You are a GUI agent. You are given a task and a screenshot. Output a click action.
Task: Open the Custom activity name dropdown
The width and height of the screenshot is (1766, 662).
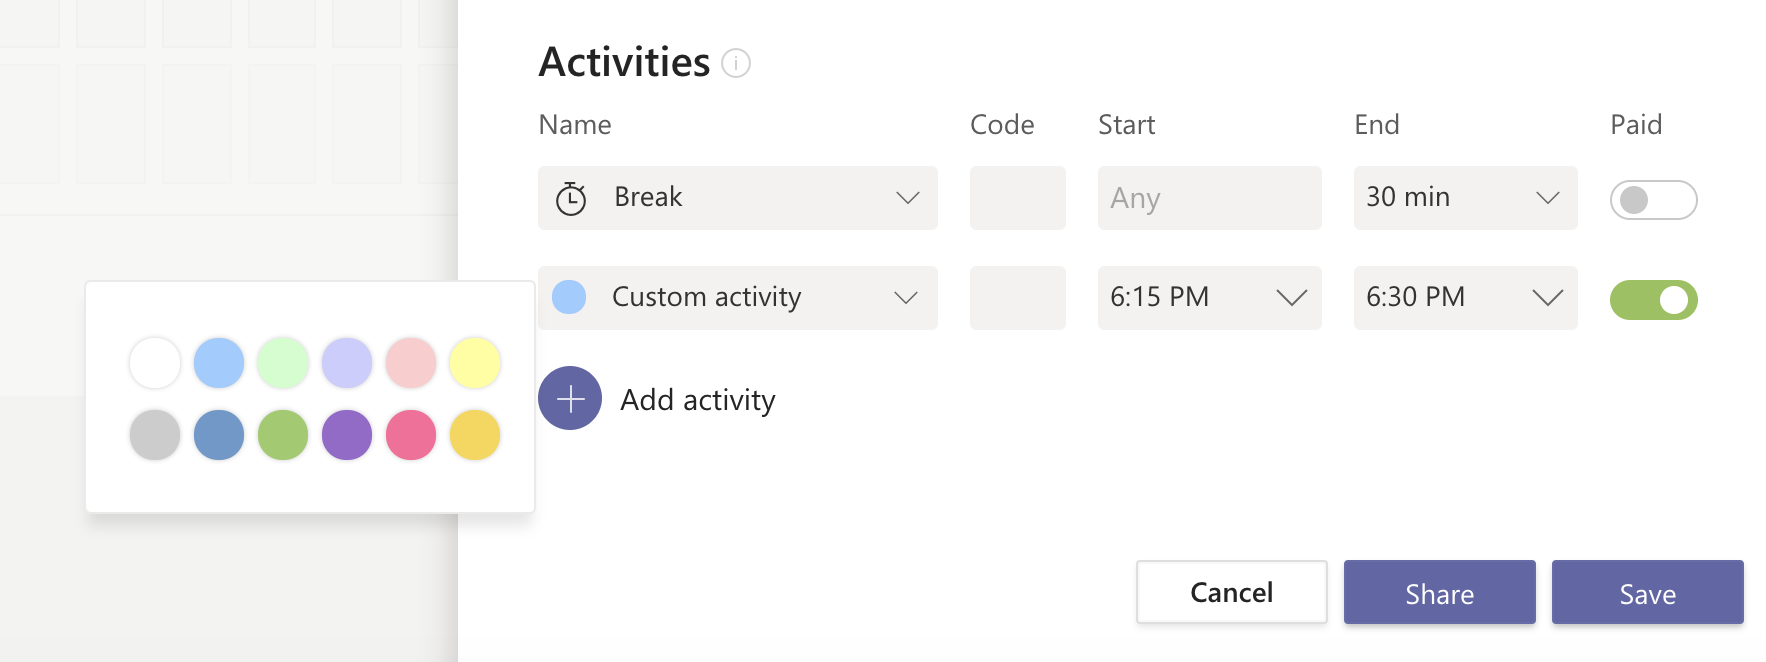click(738, 298)
